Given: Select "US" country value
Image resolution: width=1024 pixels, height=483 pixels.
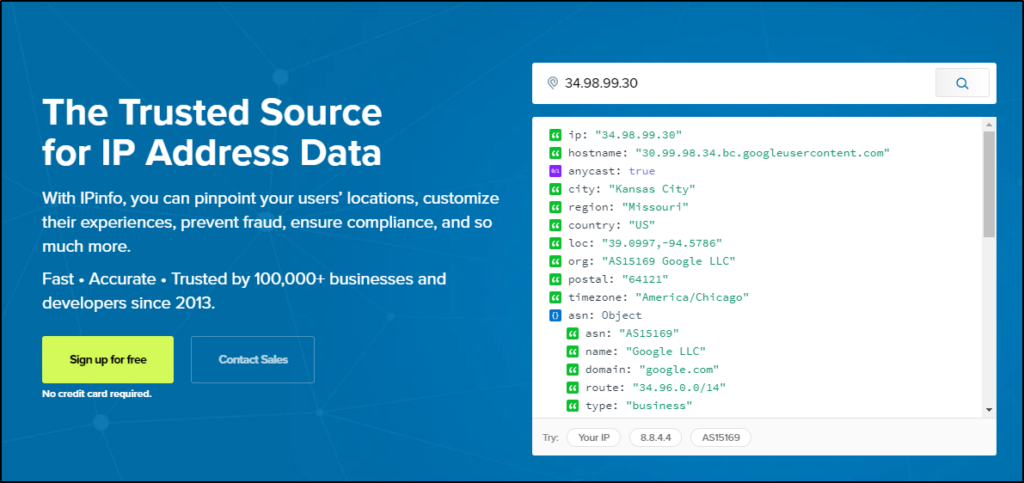Looking at the screenshot, I should coord(644,225).
